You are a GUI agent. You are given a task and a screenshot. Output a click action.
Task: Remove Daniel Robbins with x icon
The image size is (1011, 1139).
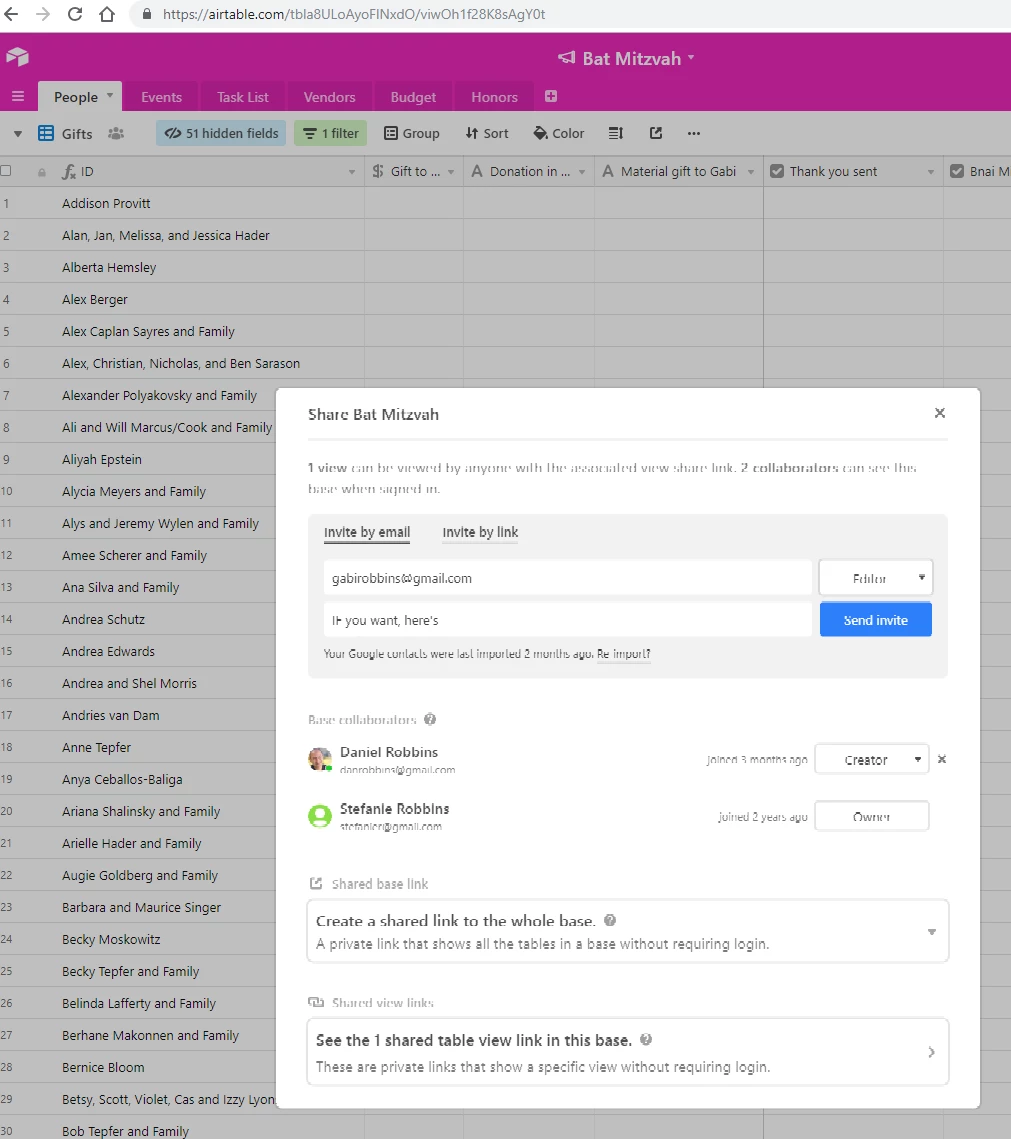tap(942, 759)
